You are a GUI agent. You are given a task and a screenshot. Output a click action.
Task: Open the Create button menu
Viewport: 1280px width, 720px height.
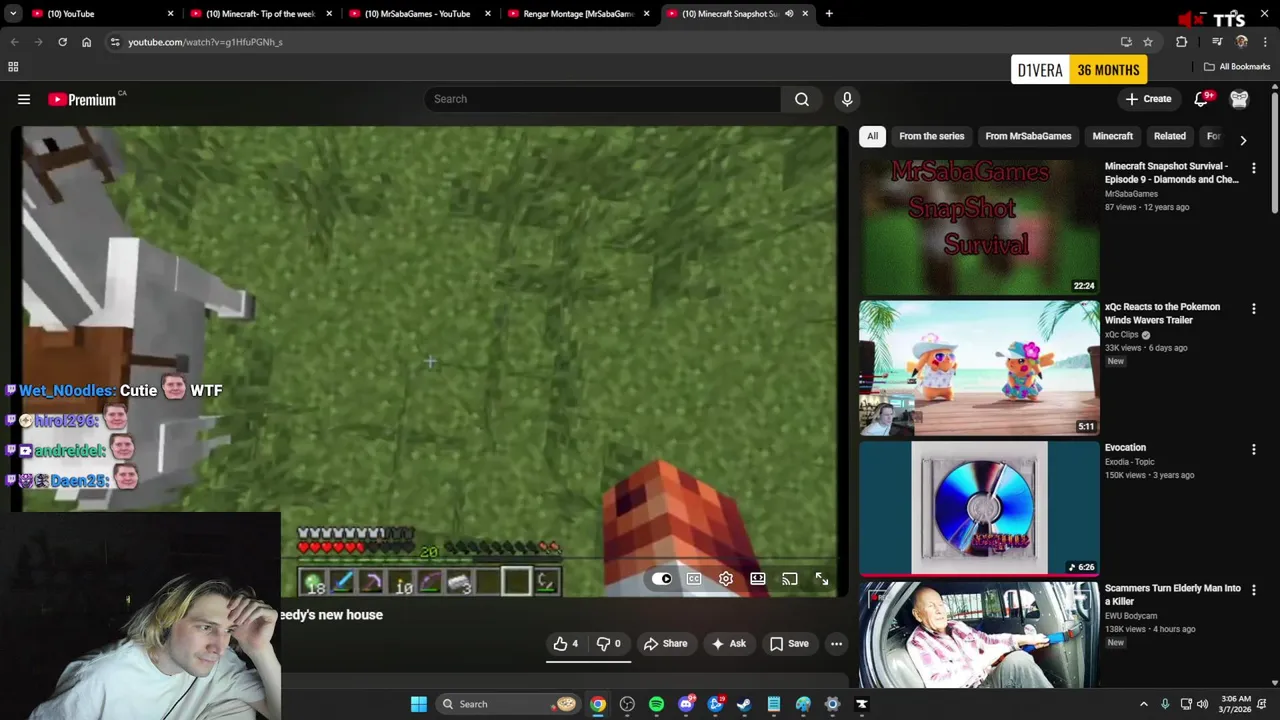(1148, 99)
